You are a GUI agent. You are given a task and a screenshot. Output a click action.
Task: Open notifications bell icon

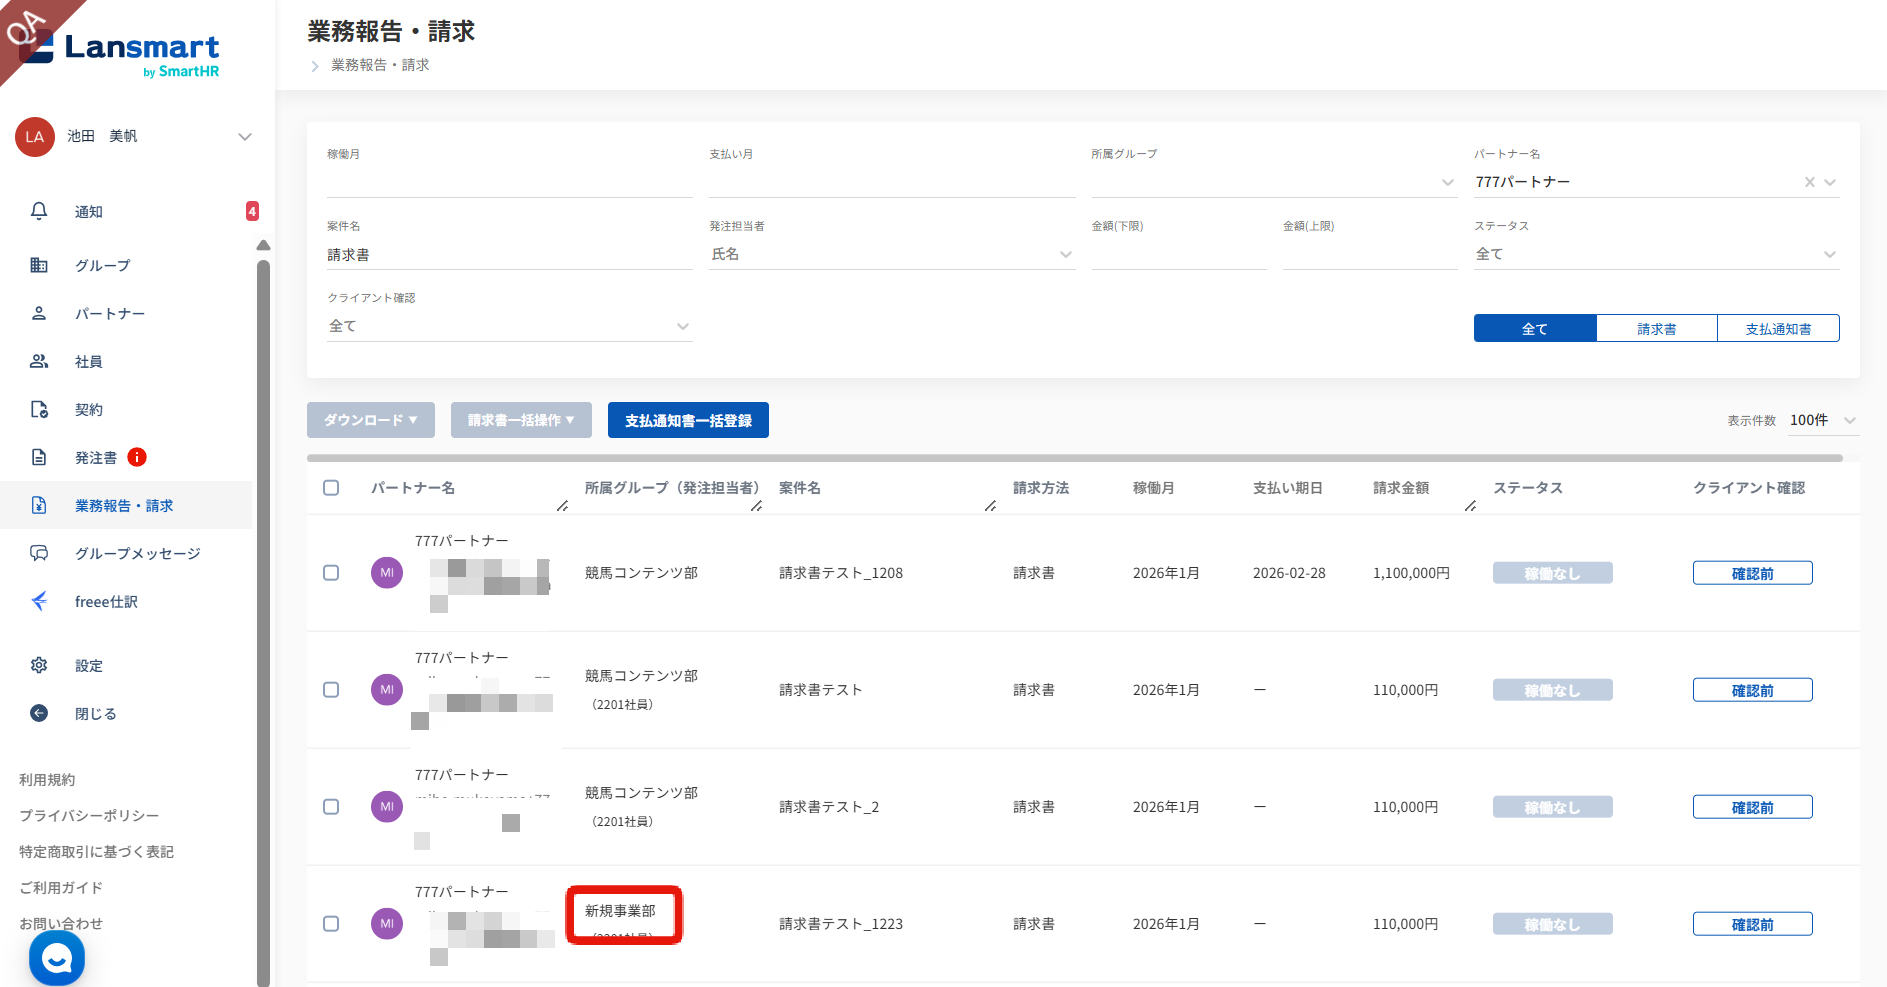[x=39, y=211]
